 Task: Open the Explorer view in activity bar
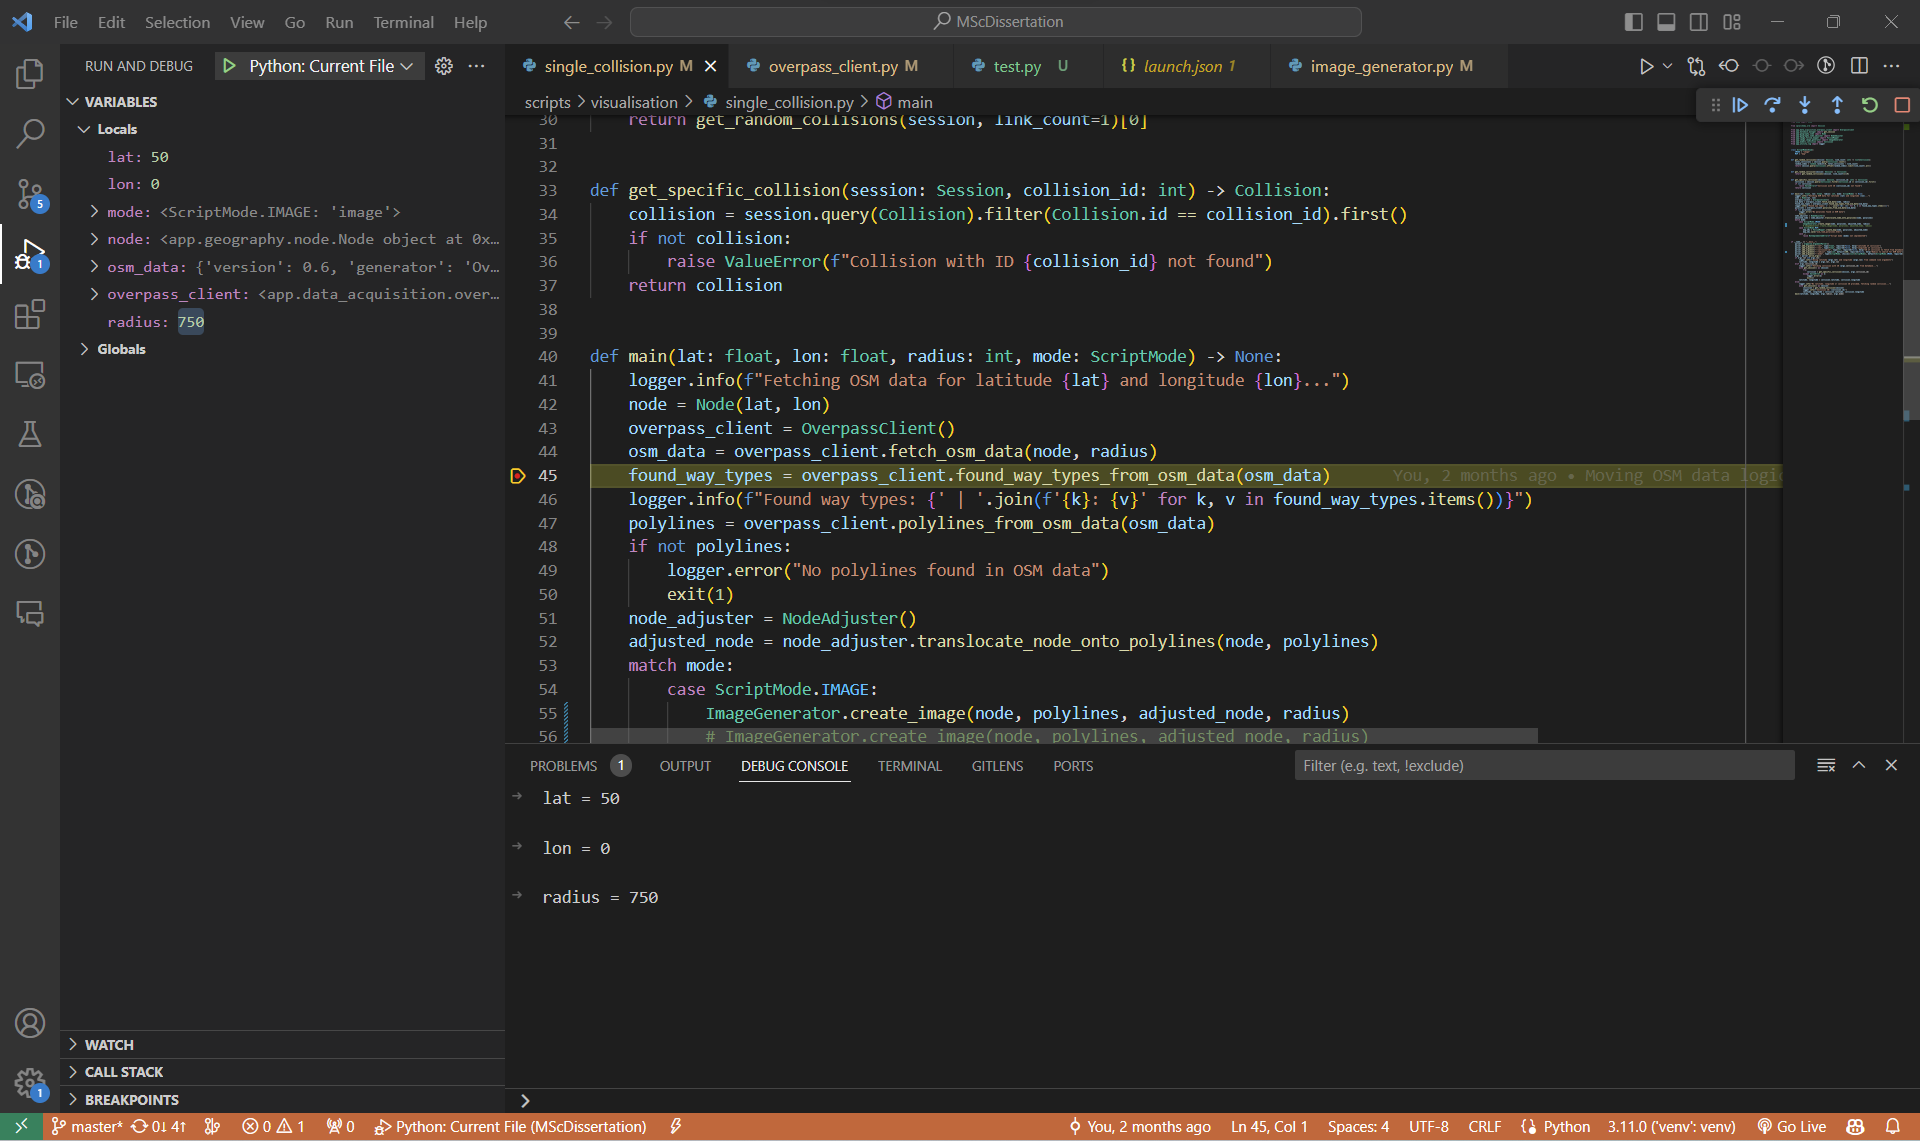coord(30,73)
